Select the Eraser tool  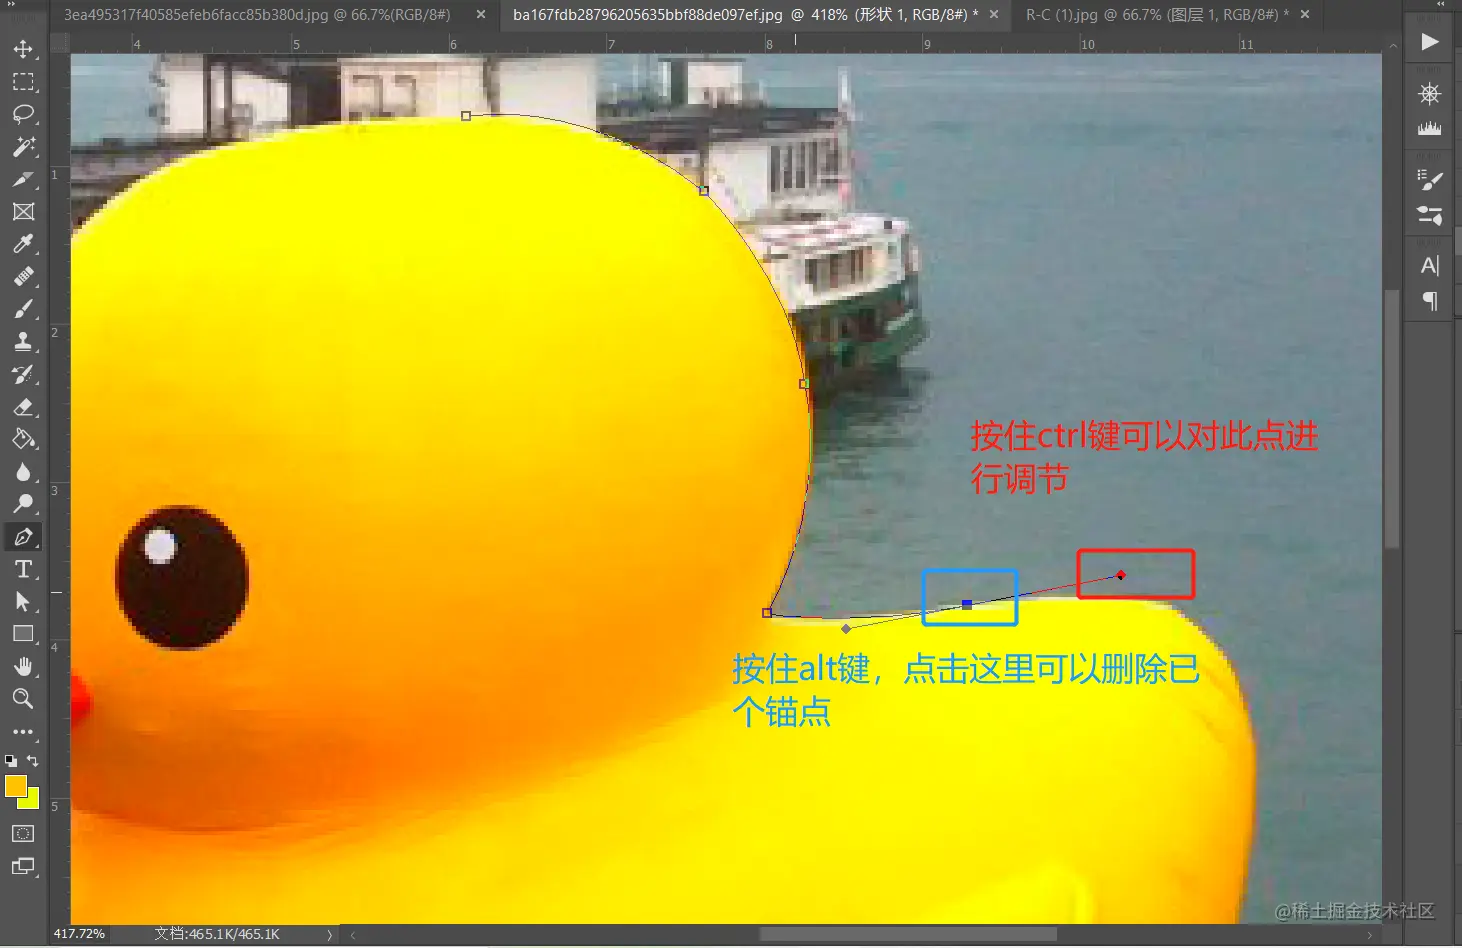click(x=24, y=407)
